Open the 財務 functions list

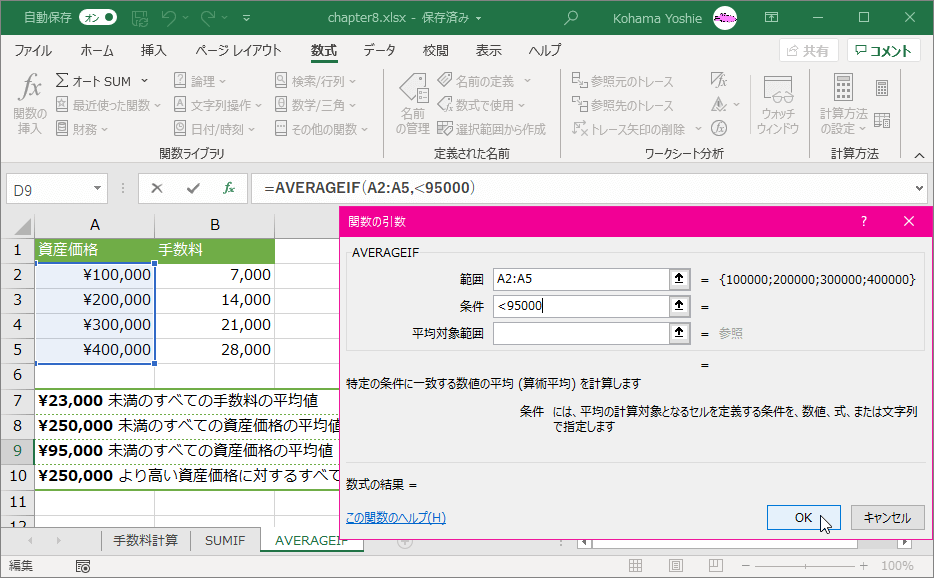[82, 129]
